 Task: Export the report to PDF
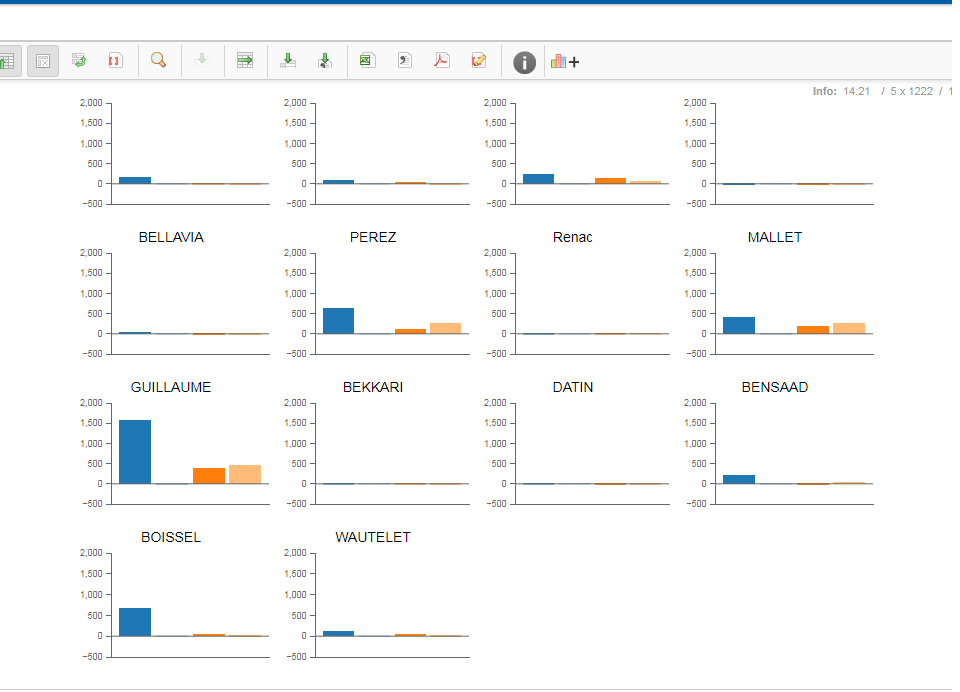click(x=440, y=60)
